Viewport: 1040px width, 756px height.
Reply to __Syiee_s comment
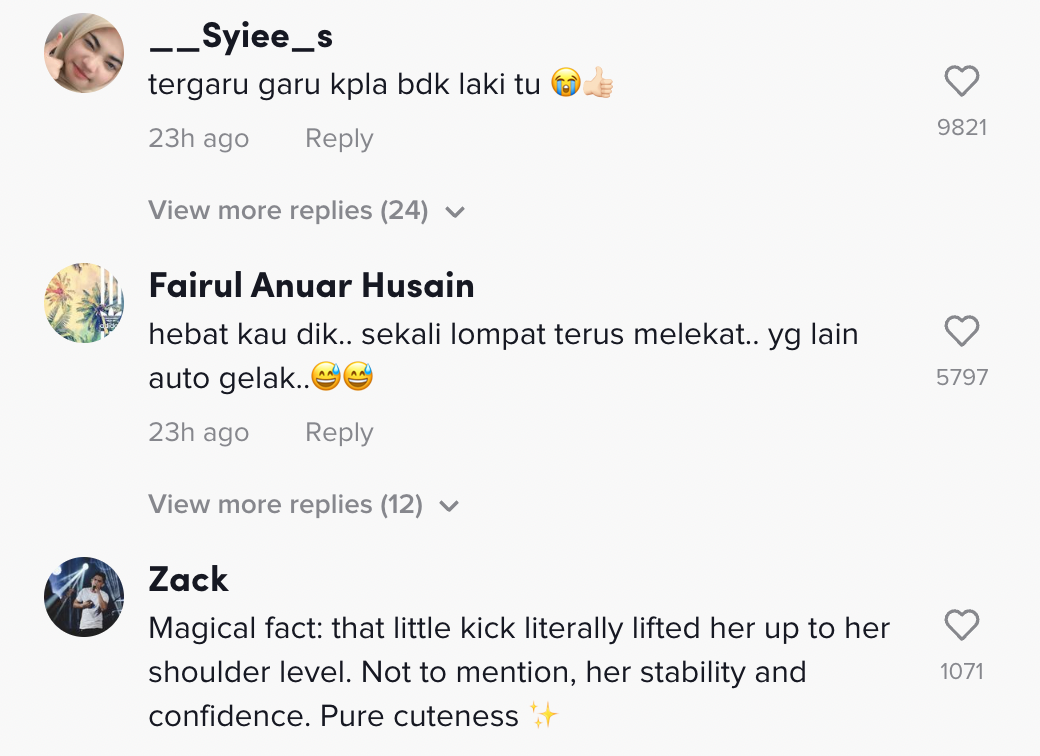pyautogui.click(x=339, y=139)
